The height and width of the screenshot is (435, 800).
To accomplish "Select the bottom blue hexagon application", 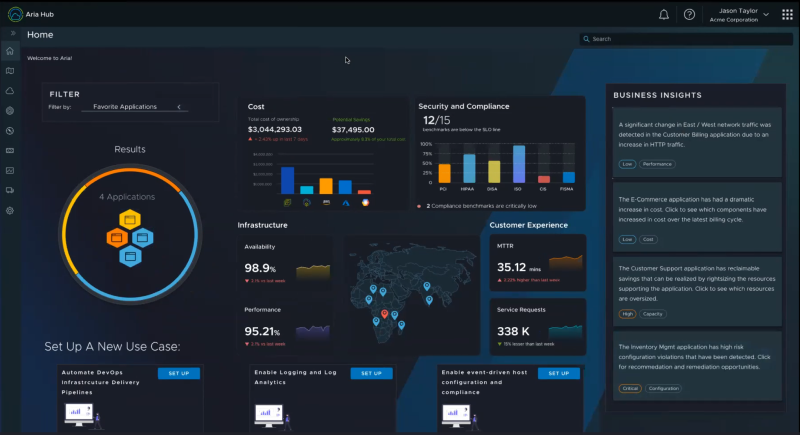I will tap(130, 257).
